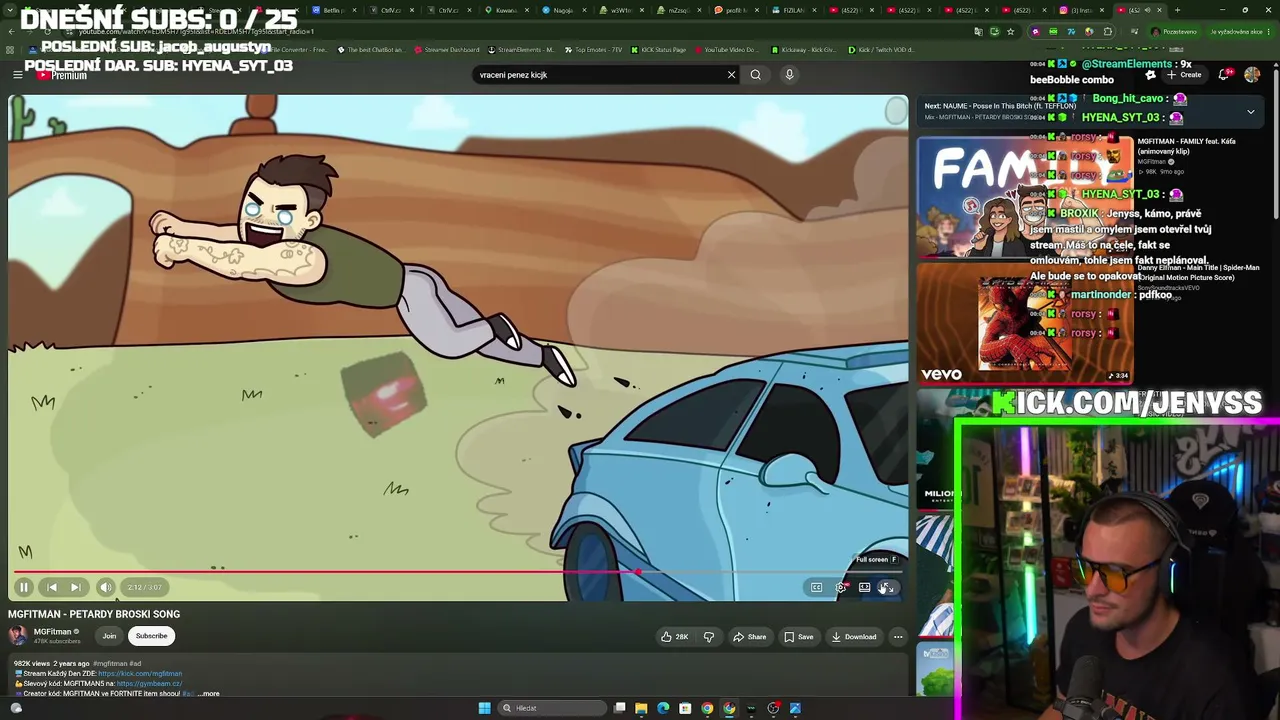Viewport: 1280px width, 720px height.
Task: Open the YouTube Video Do... bookmark
Action: tap(725, 50)
